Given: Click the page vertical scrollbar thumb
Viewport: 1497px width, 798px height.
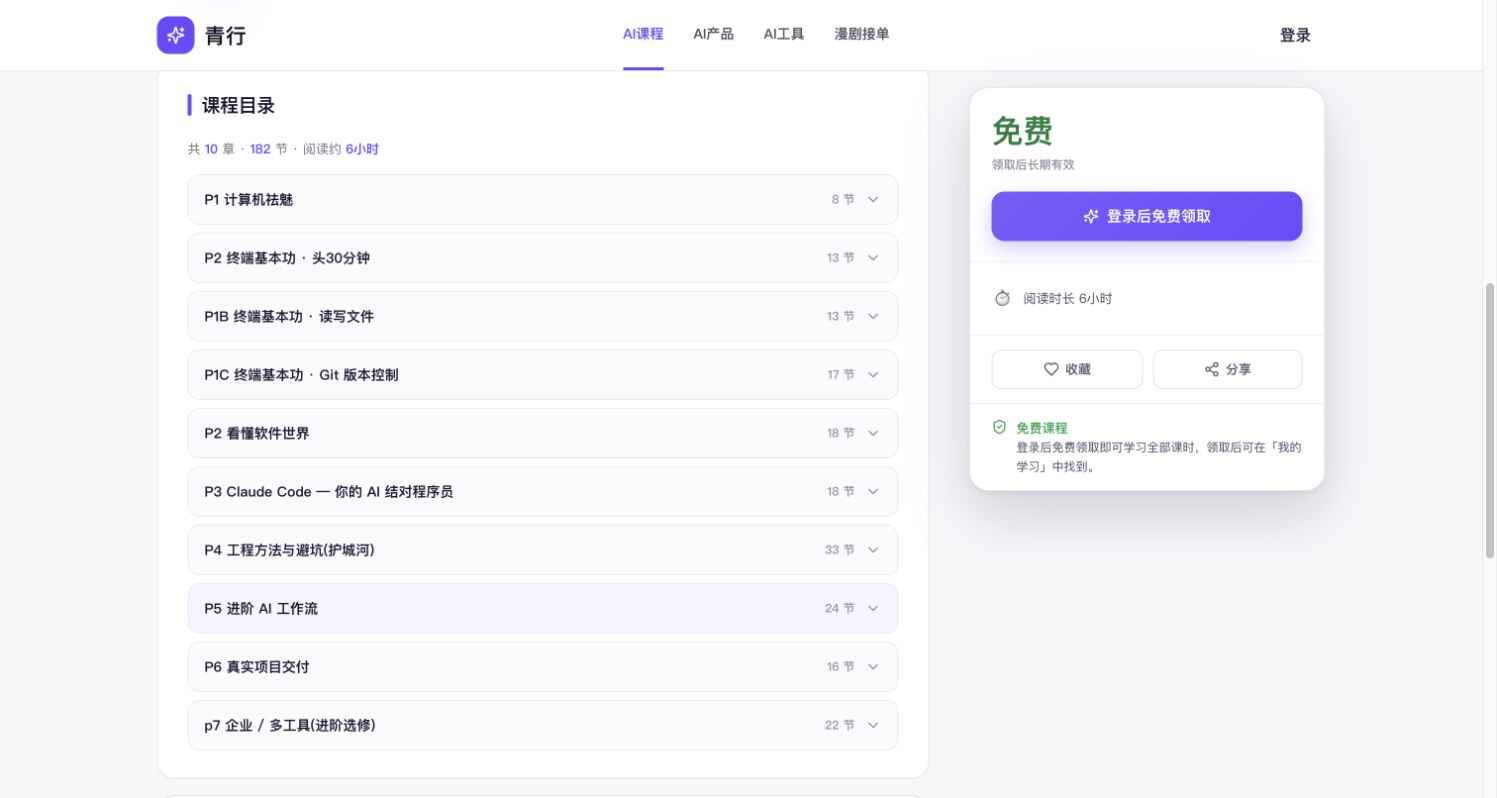Looking at the screenshot, I should 1489,420.
